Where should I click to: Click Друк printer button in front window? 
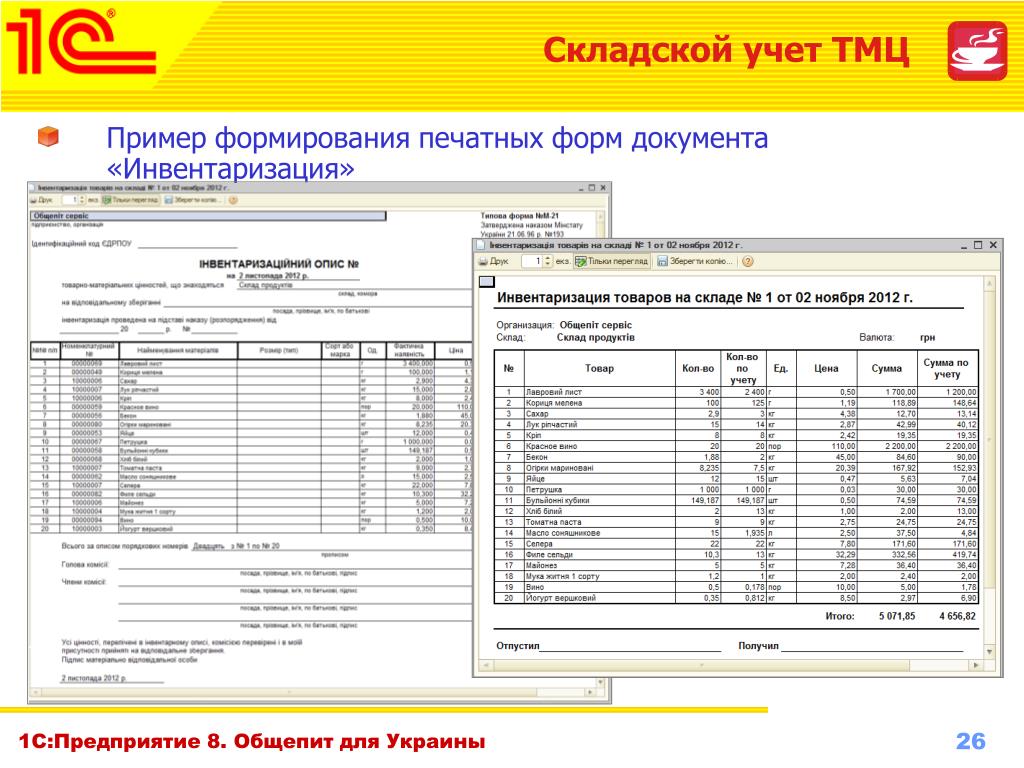[493, 261]
